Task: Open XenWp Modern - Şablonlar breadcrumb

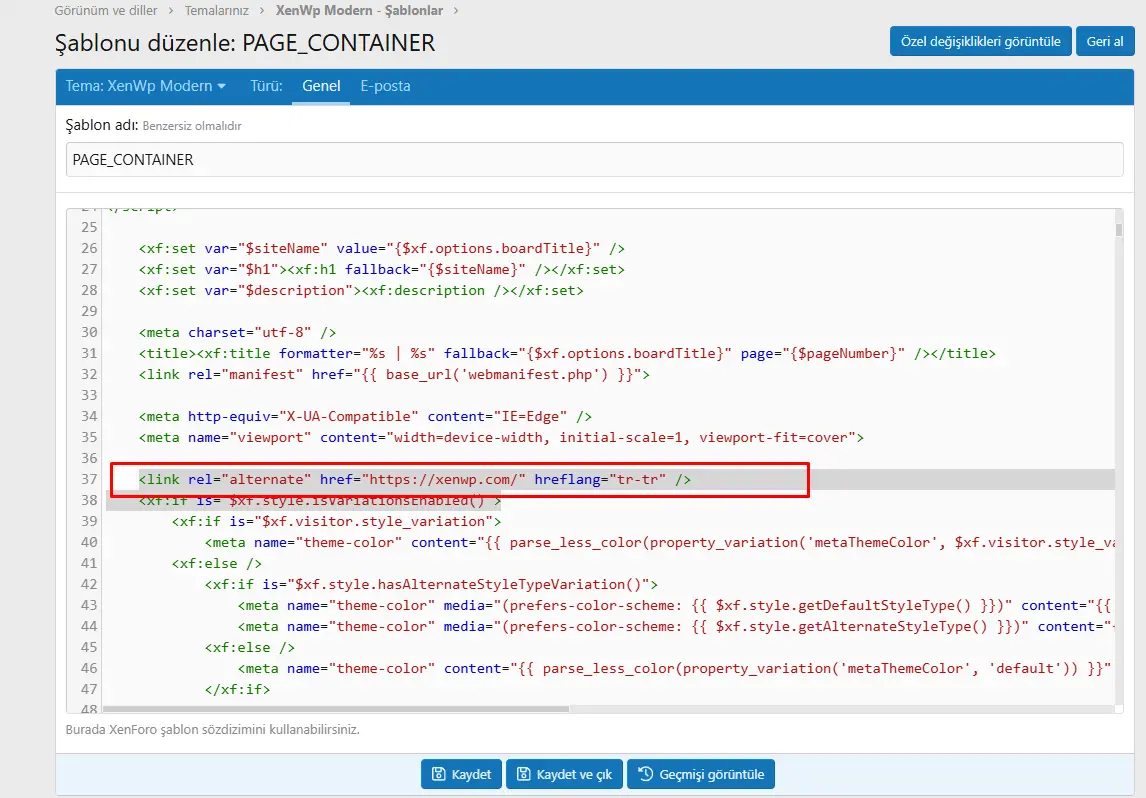Action: click(359, 10)
